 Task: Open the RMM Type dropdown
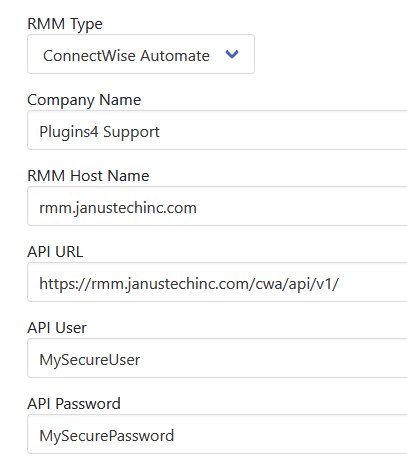[141, 54]
